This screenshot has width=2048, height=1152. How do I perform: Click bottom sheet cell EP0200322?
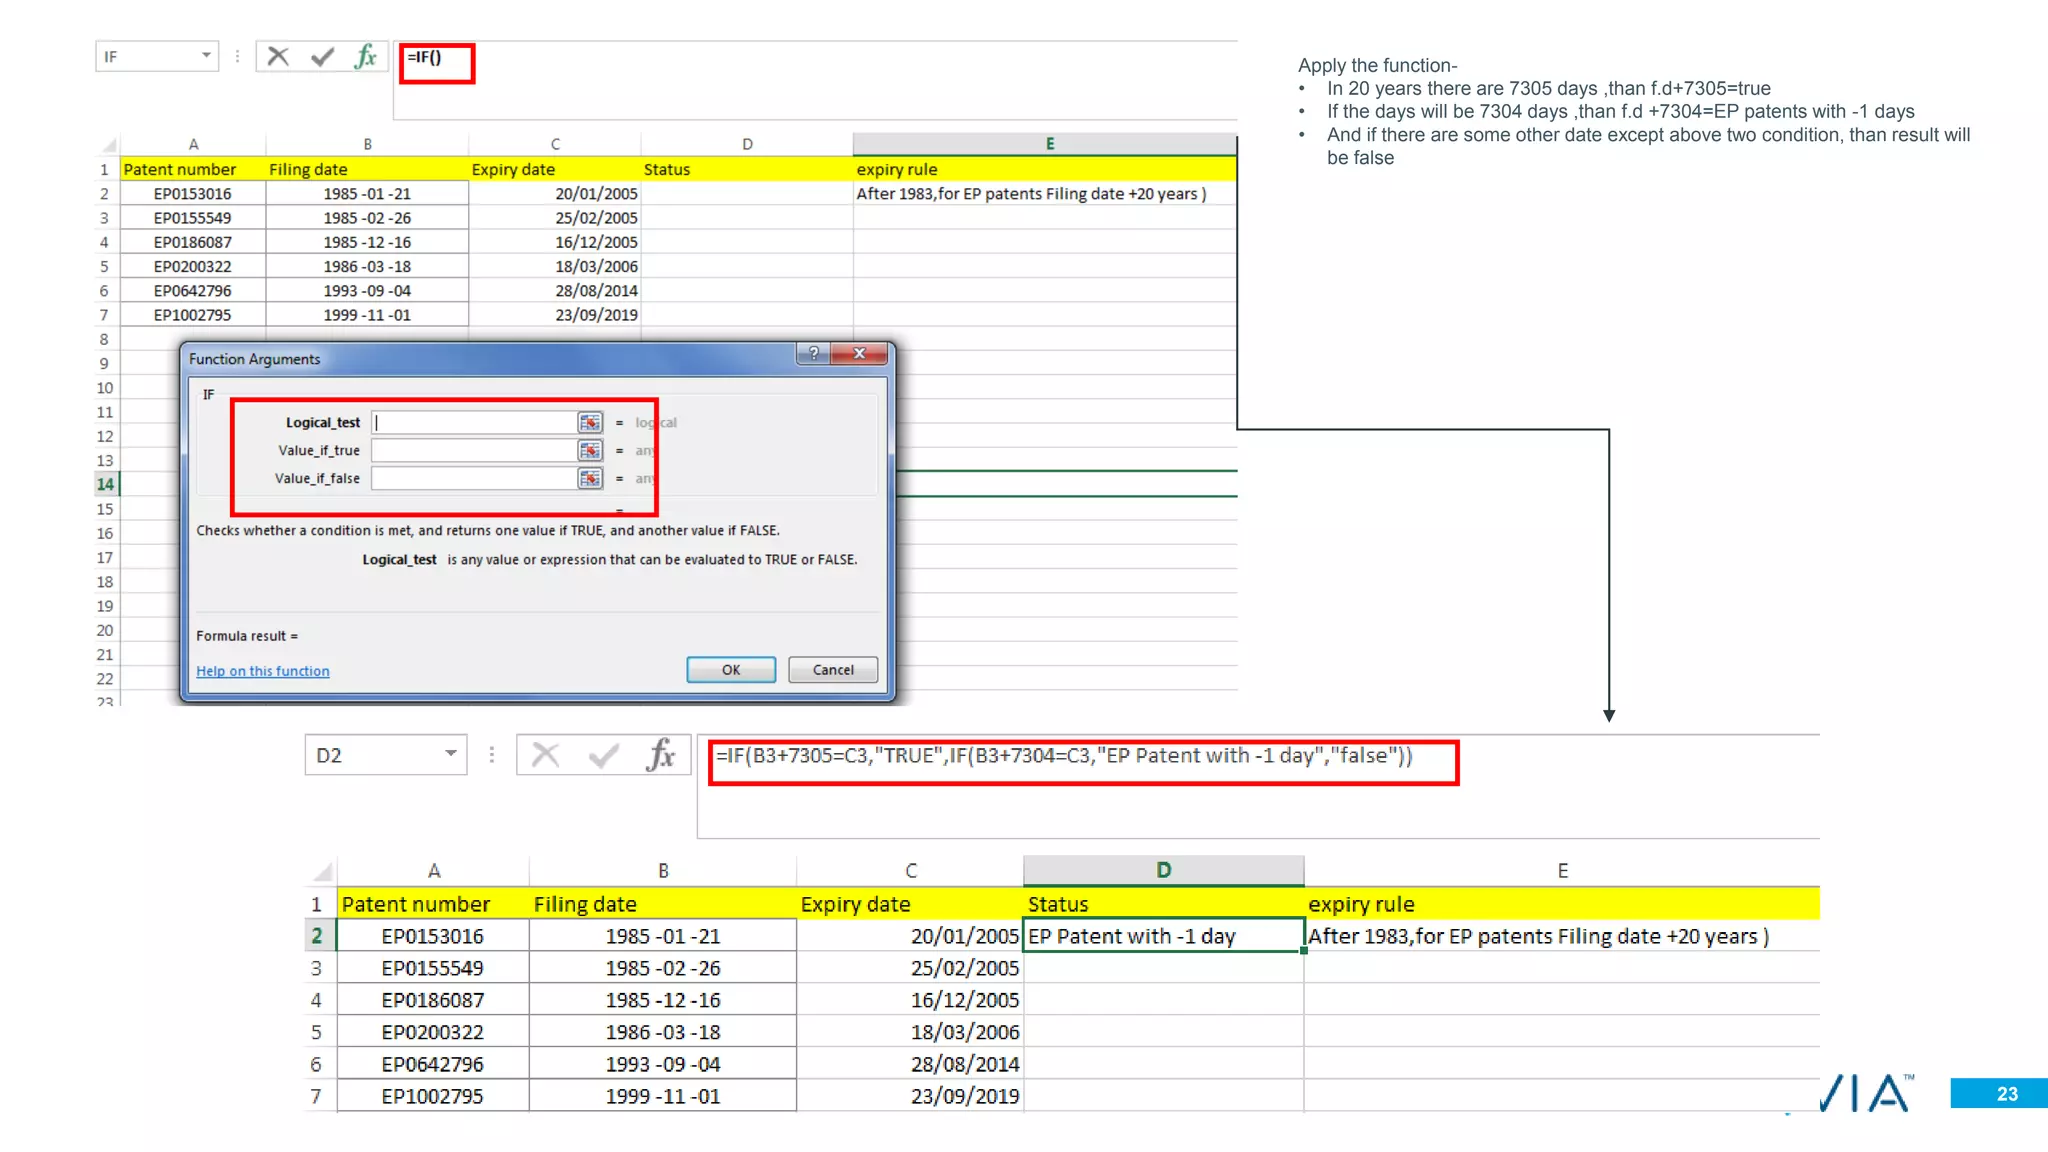(433, 1032)
